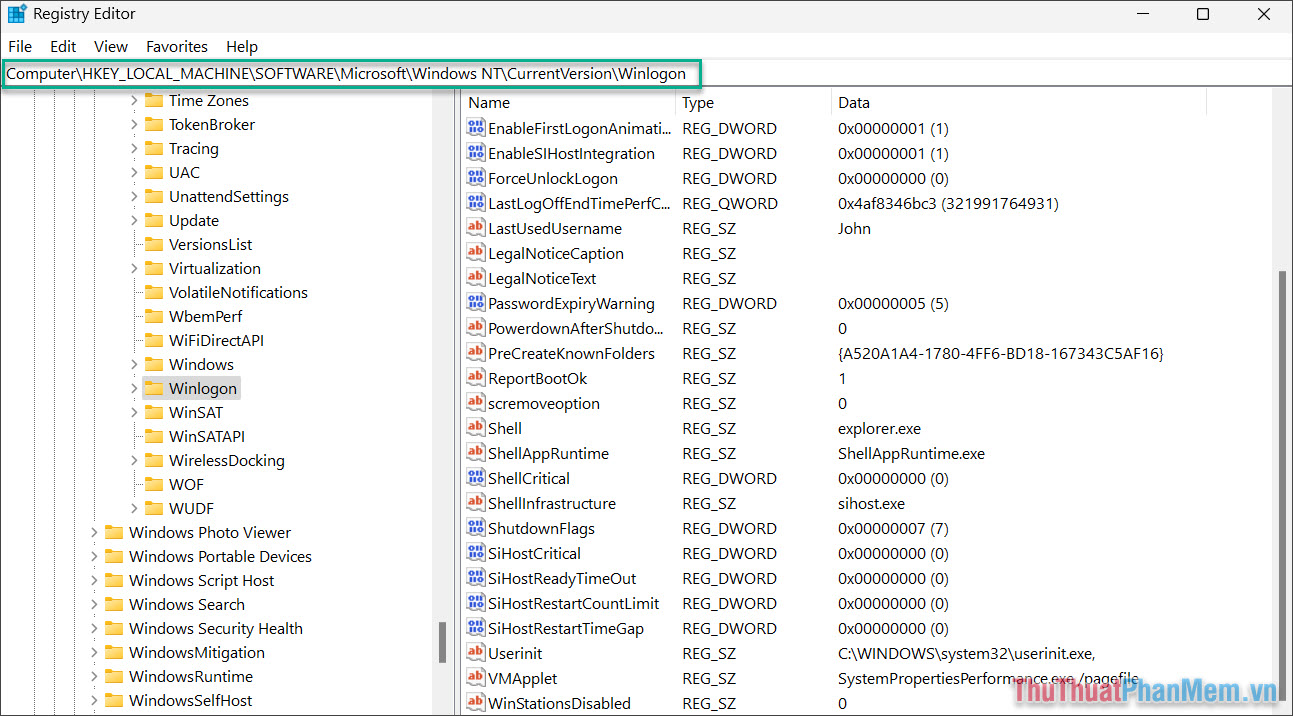Open the Edit menu
Screen dimensions: 1293x716
pos(63,46)
